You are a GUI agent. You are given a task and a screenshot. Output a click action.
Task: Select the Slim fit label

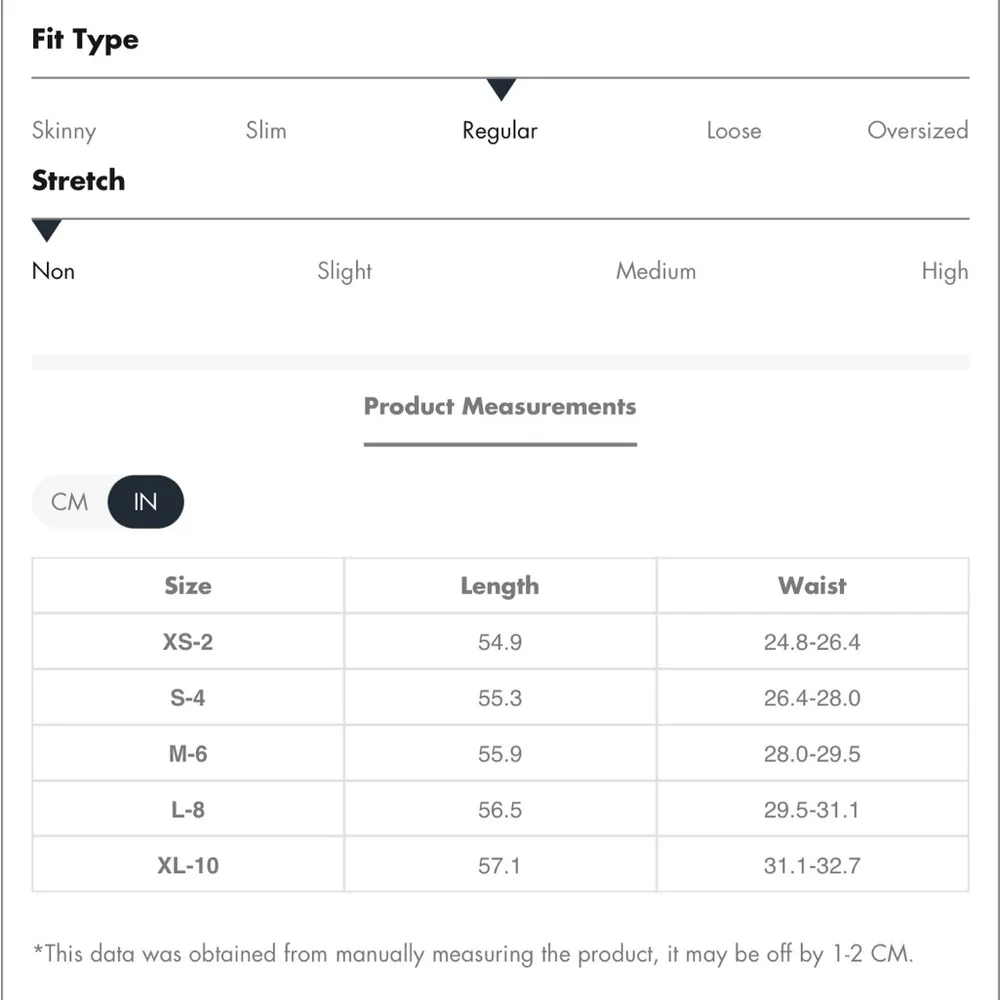pos(266,131)
